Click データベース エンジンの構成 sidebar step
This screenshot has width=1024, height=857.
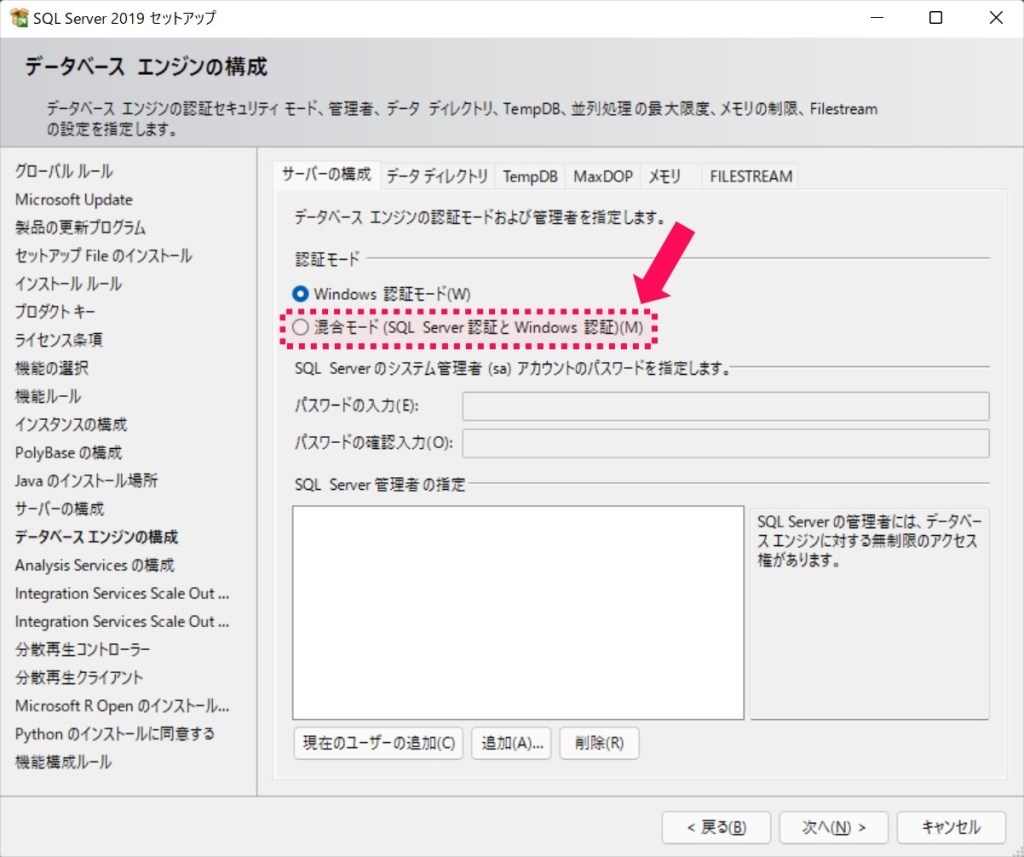[97, 537]
